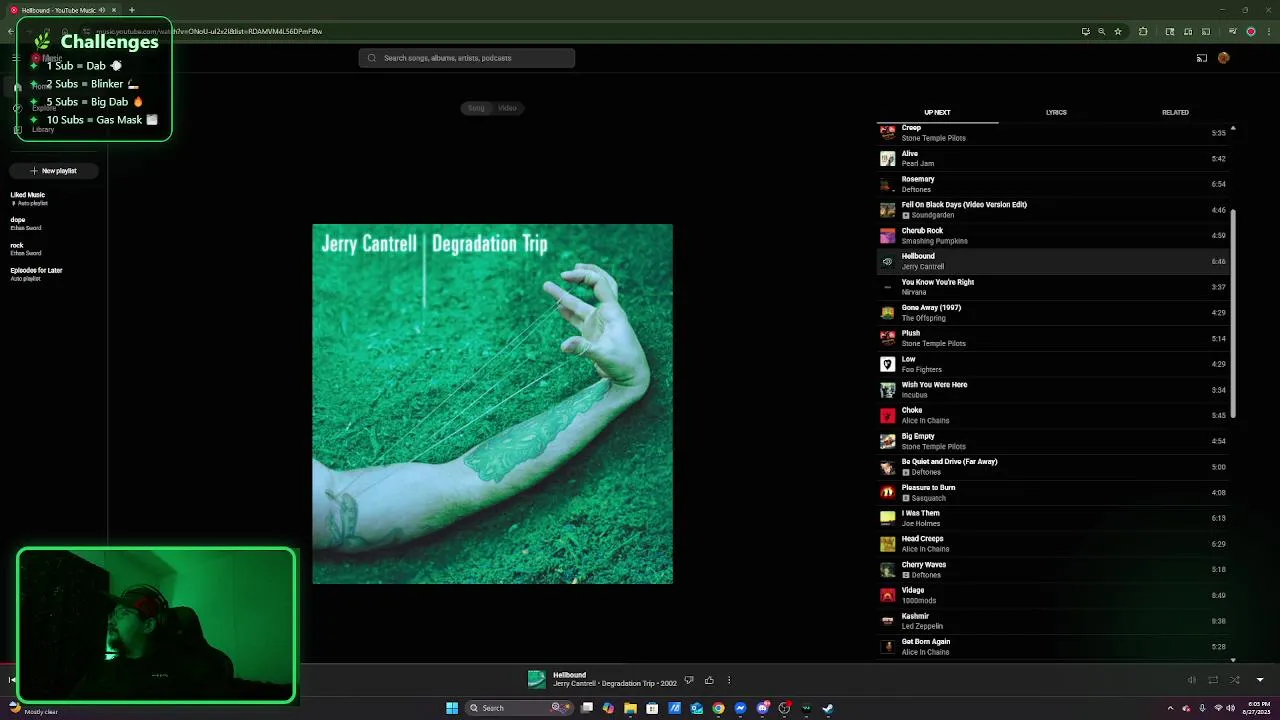Open more options menu in player bar
Viewport: 1280px width, 720px height.
[x=729, y=680]
